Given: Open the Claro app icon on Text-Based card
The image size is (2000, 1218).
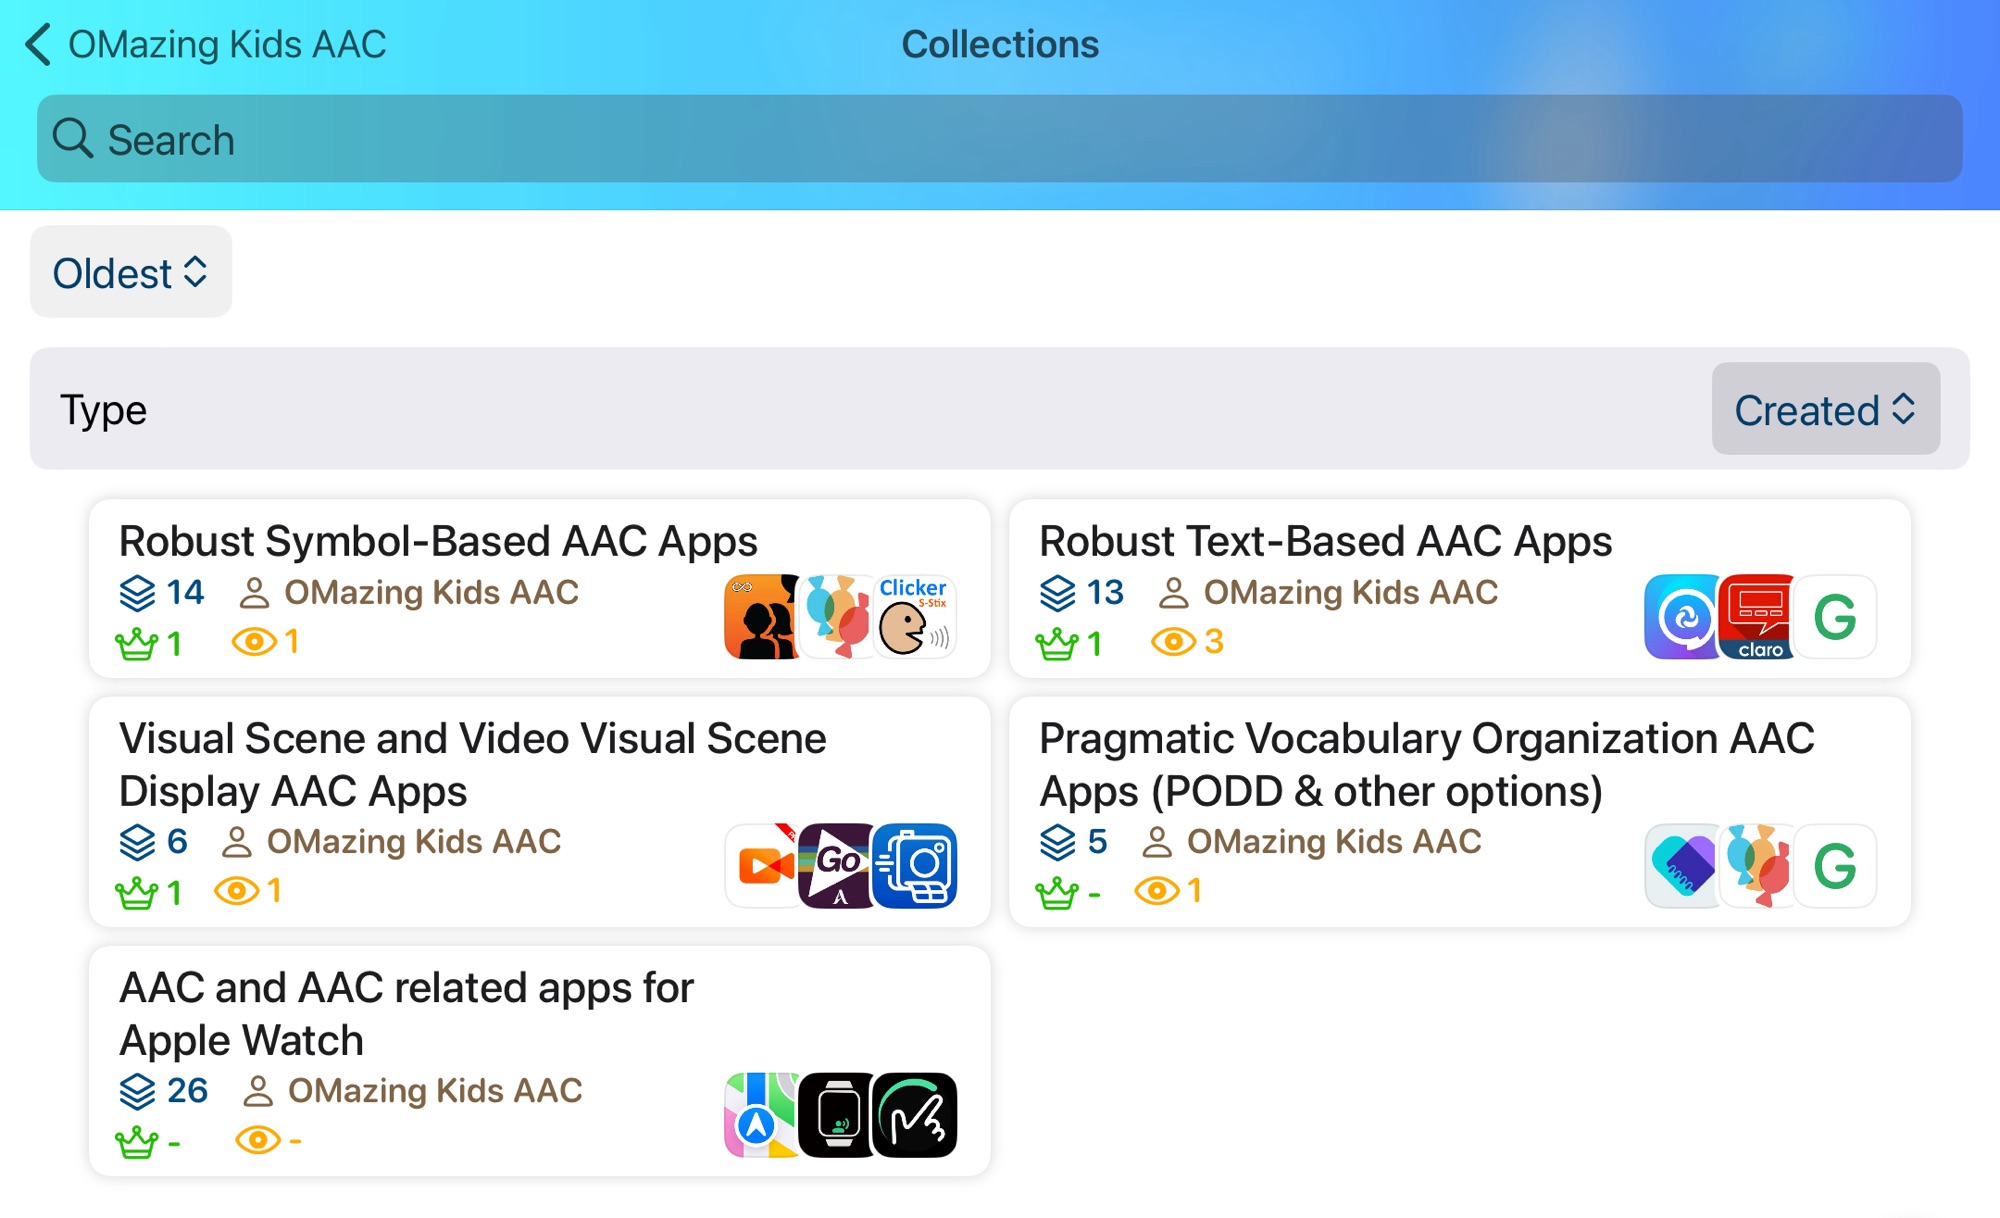Looking at the screenshot, I should point(1756,617).
